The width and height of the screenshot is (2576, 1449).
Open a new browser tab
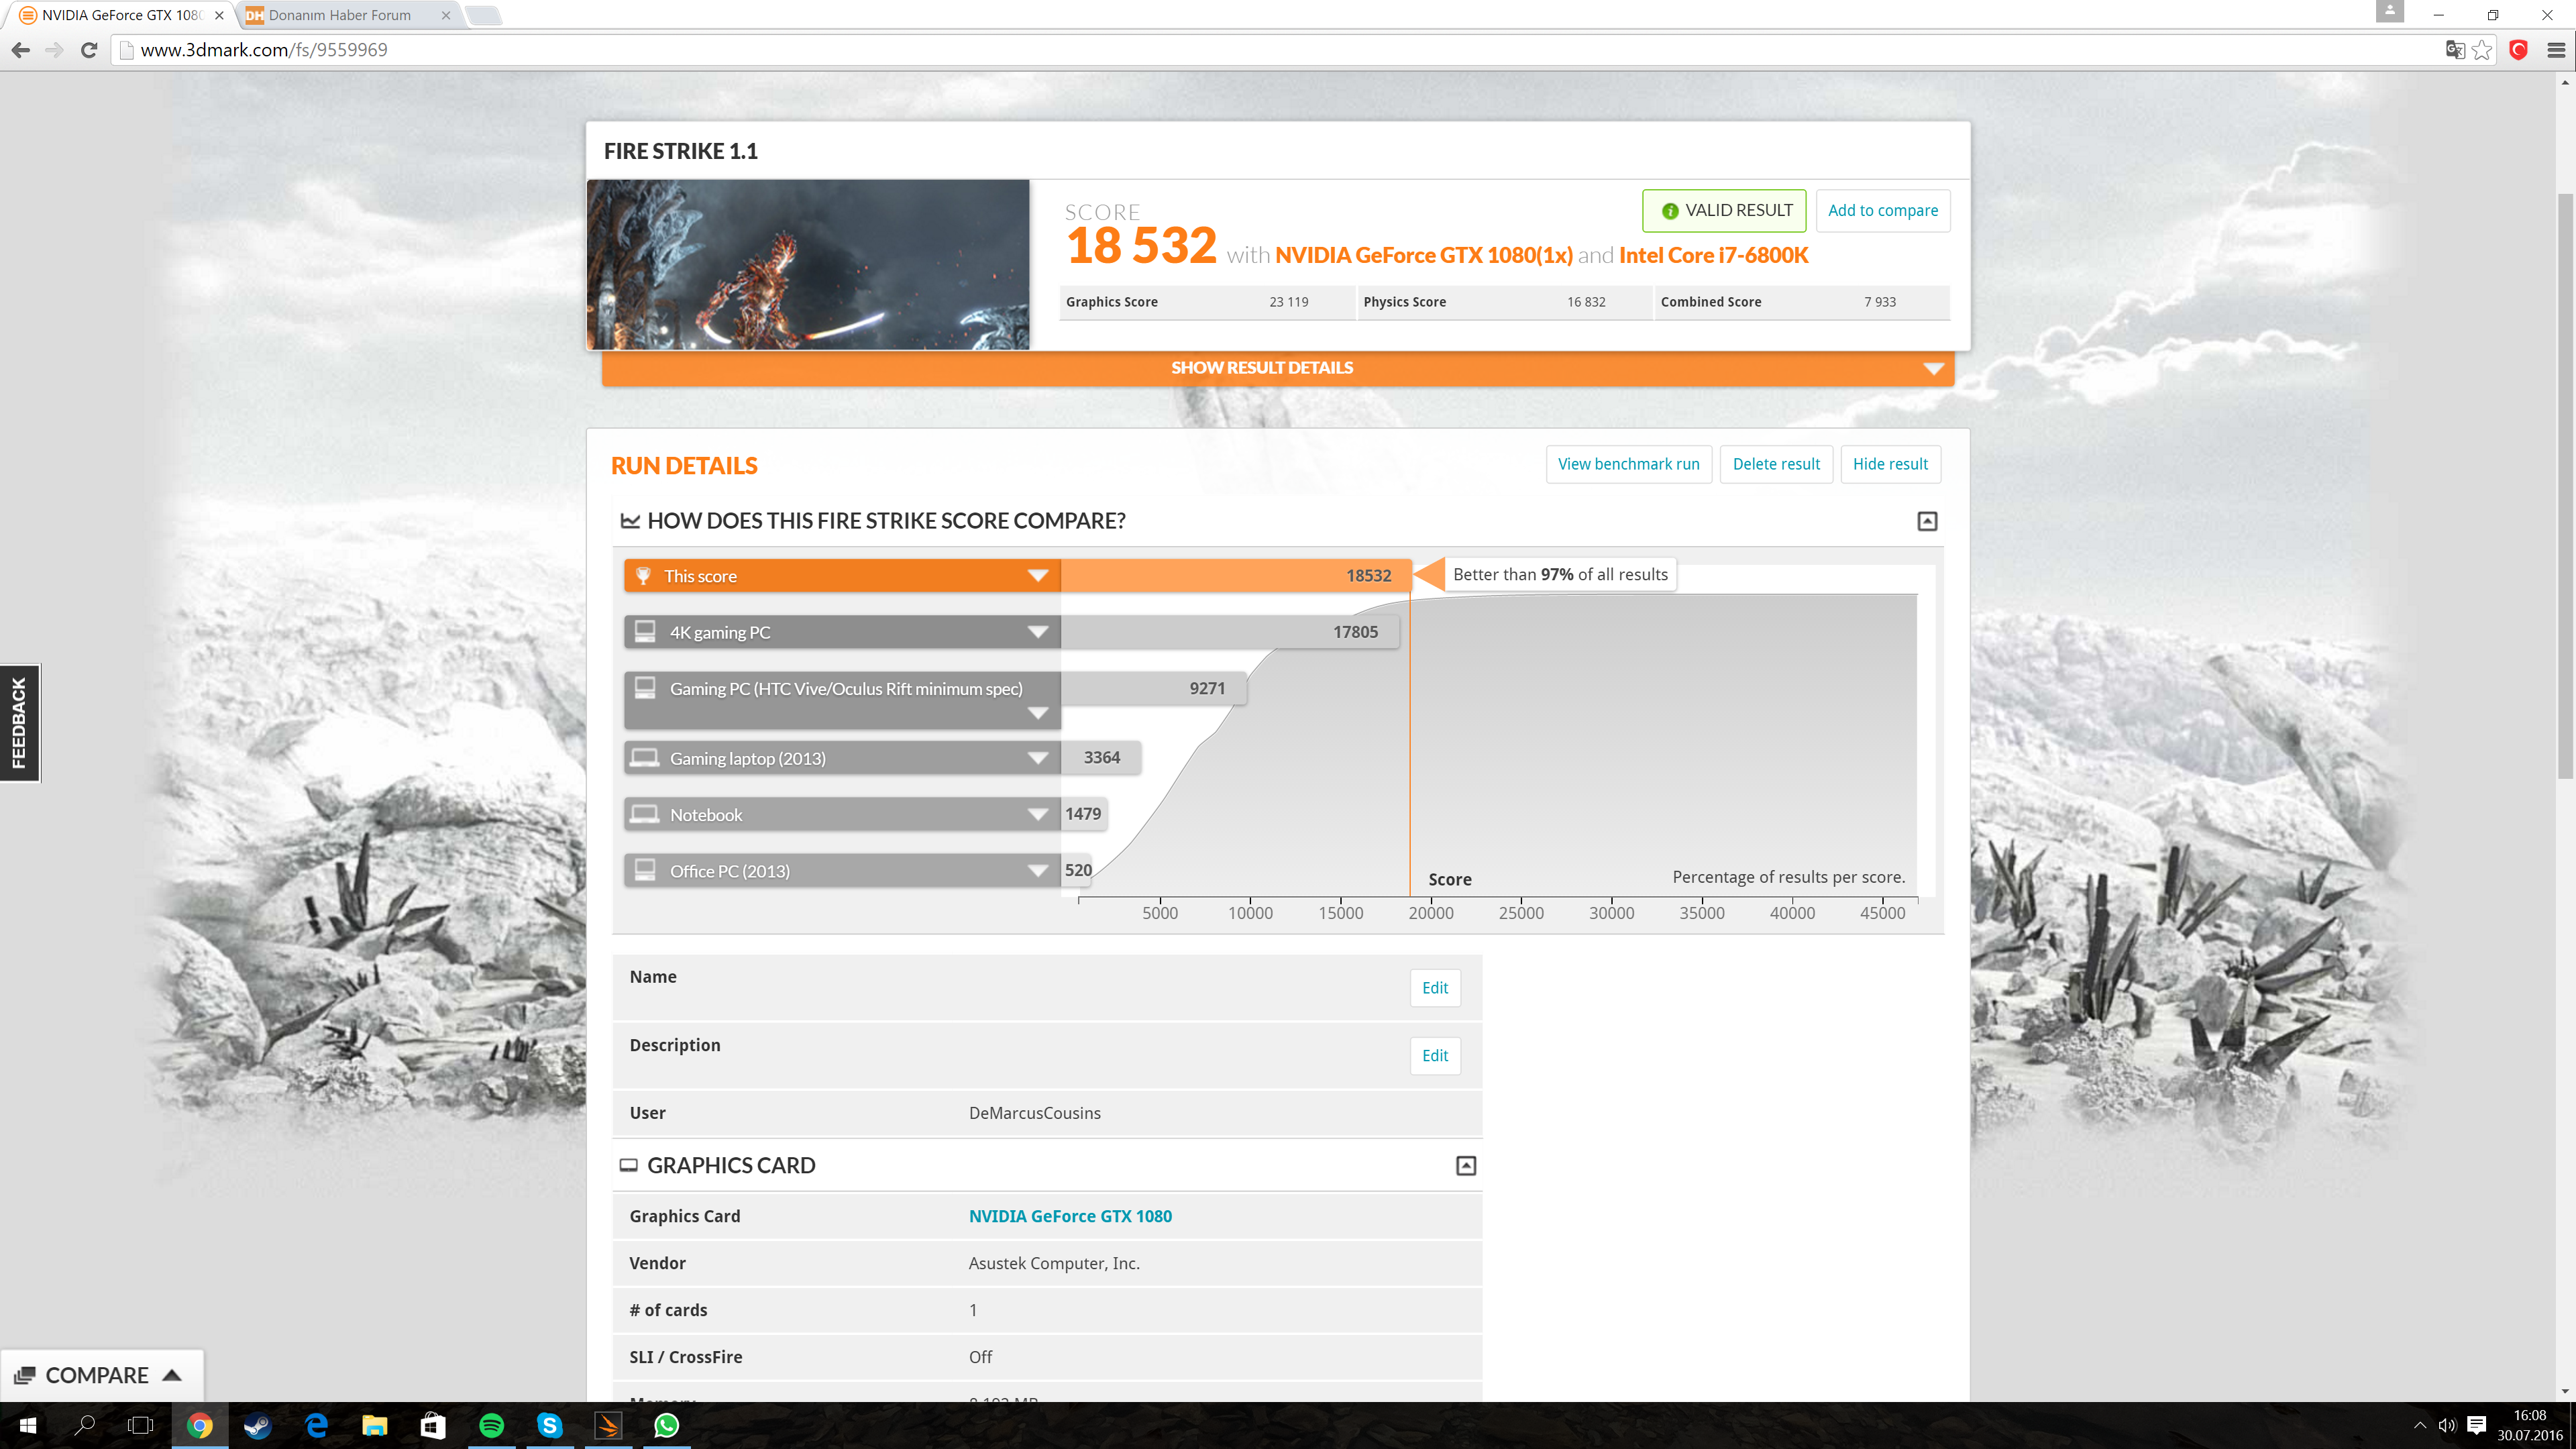(x=484, y=15)
